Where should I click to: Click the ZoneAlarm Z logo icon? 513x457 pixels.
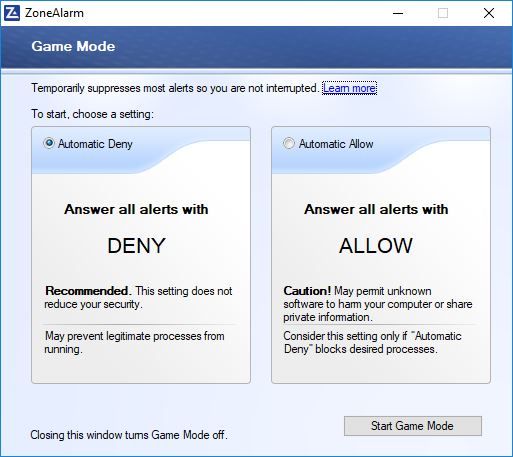click(x=12, y=13)
